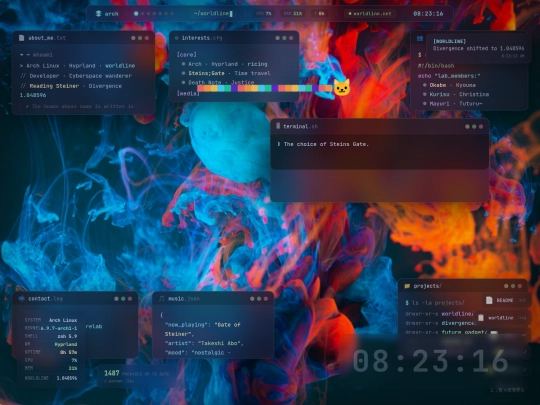
Task: Click the 'ls -la projects/' command
Action: pyautogui.click(x=434, y=303)
